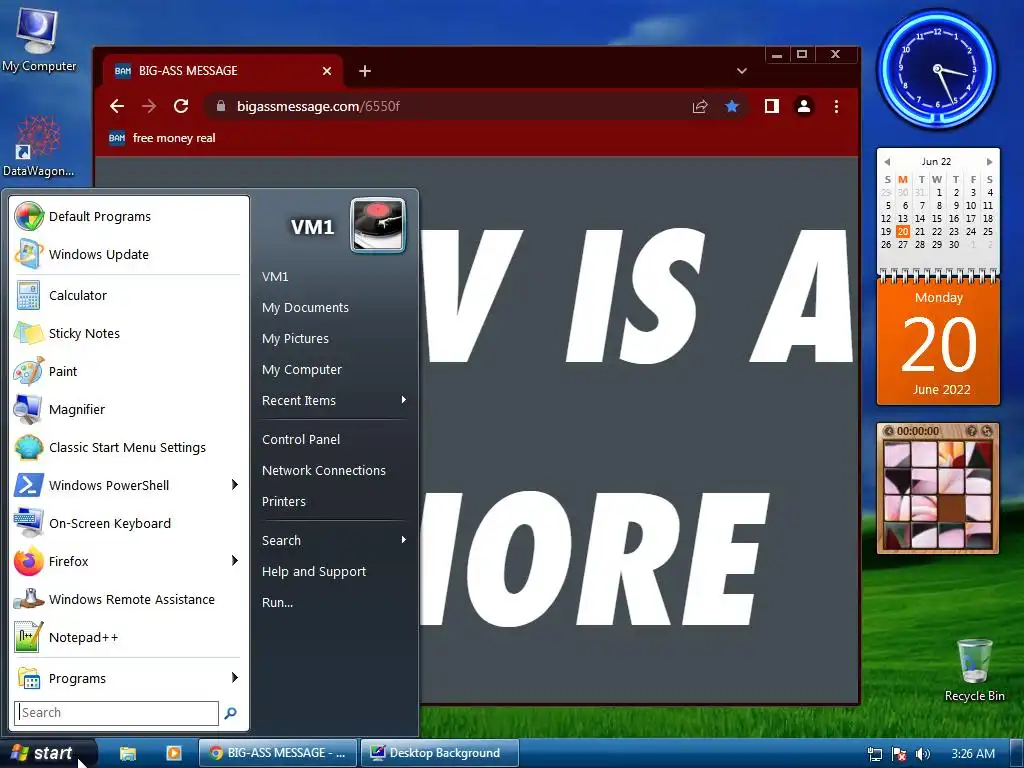Open My Computer desktop icon
Screen dimensions: 1024x768
click(x=38, y=39)
